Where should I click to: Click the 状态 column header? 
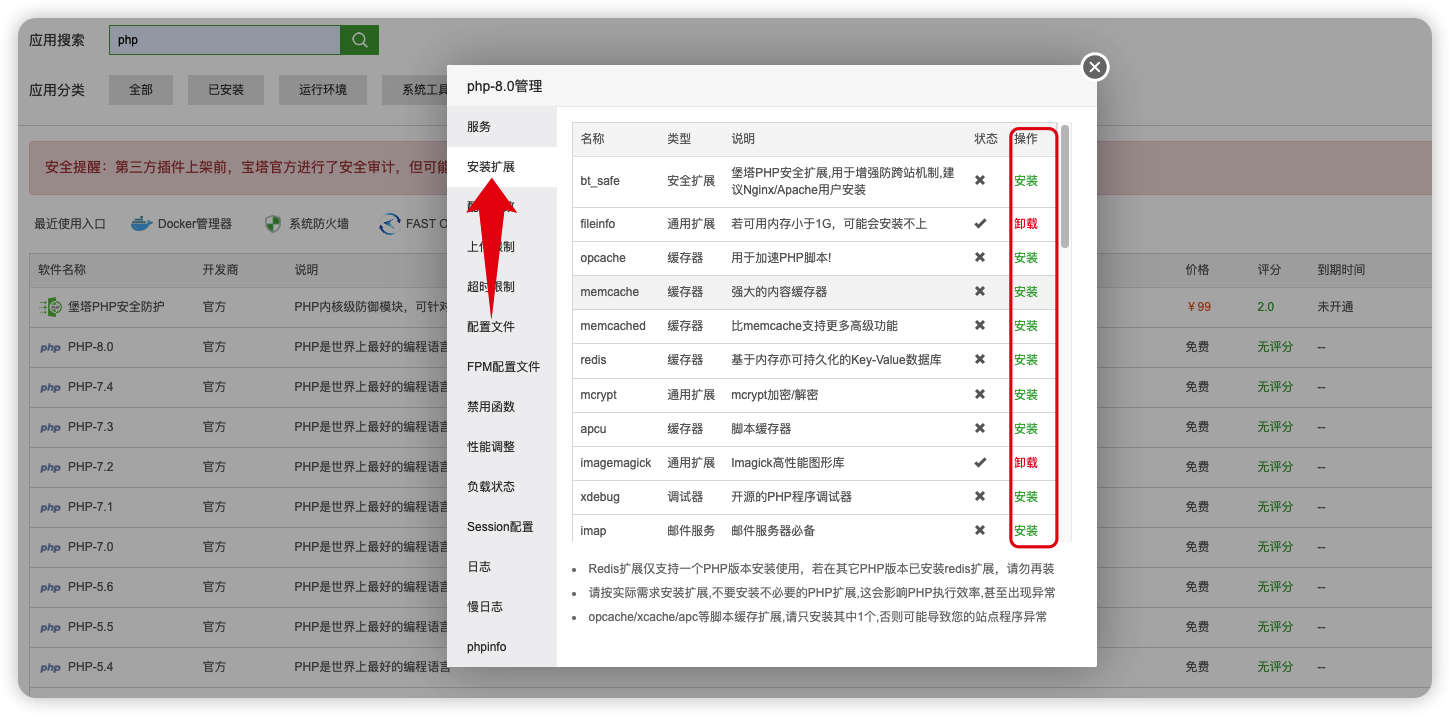(986, 139)
